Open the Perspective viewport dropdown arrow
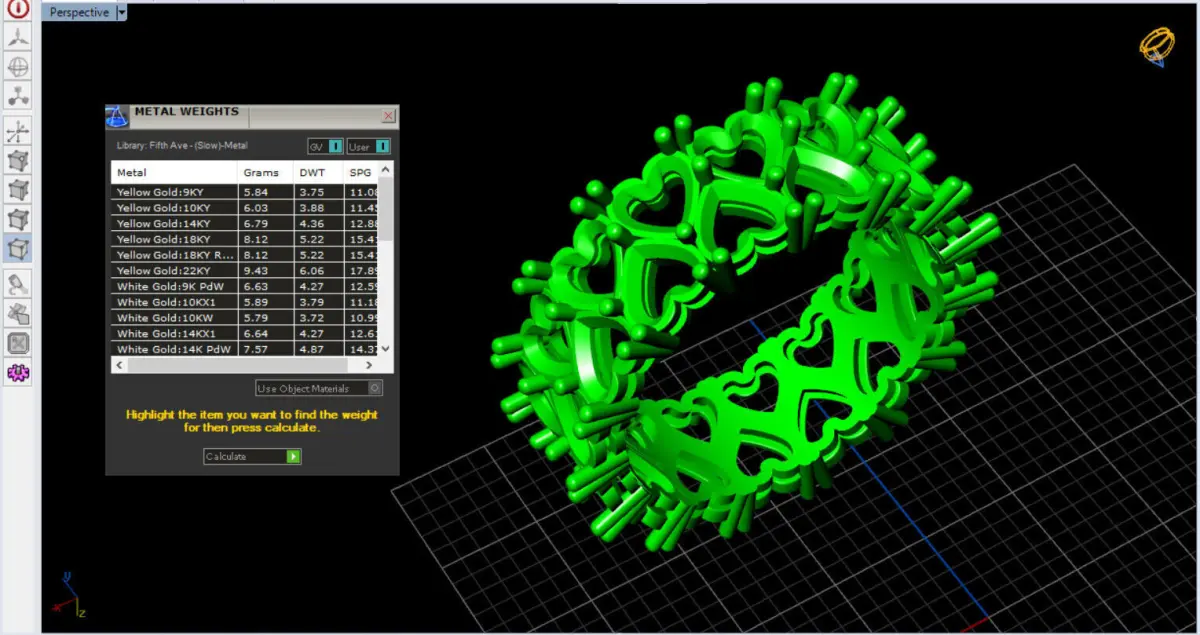This screenshot has width=1200, height=635. (122, 12)
